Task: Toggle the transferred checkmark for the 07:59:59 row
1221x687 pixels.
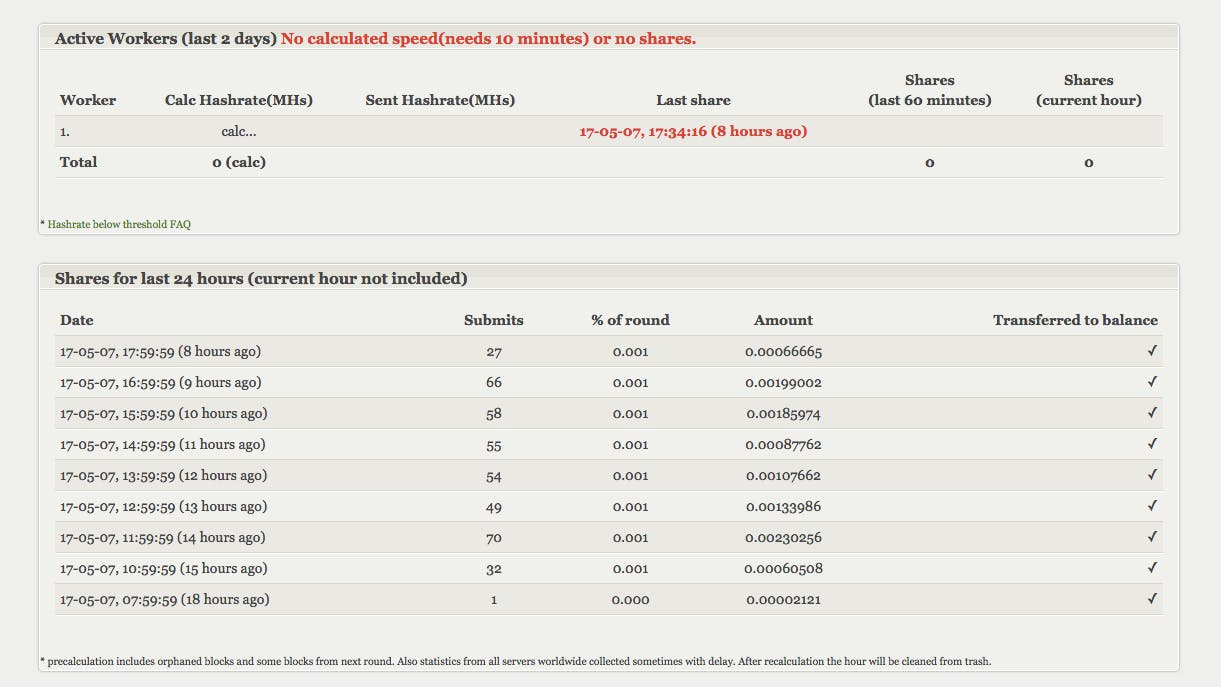Action: coord(1151,599)
